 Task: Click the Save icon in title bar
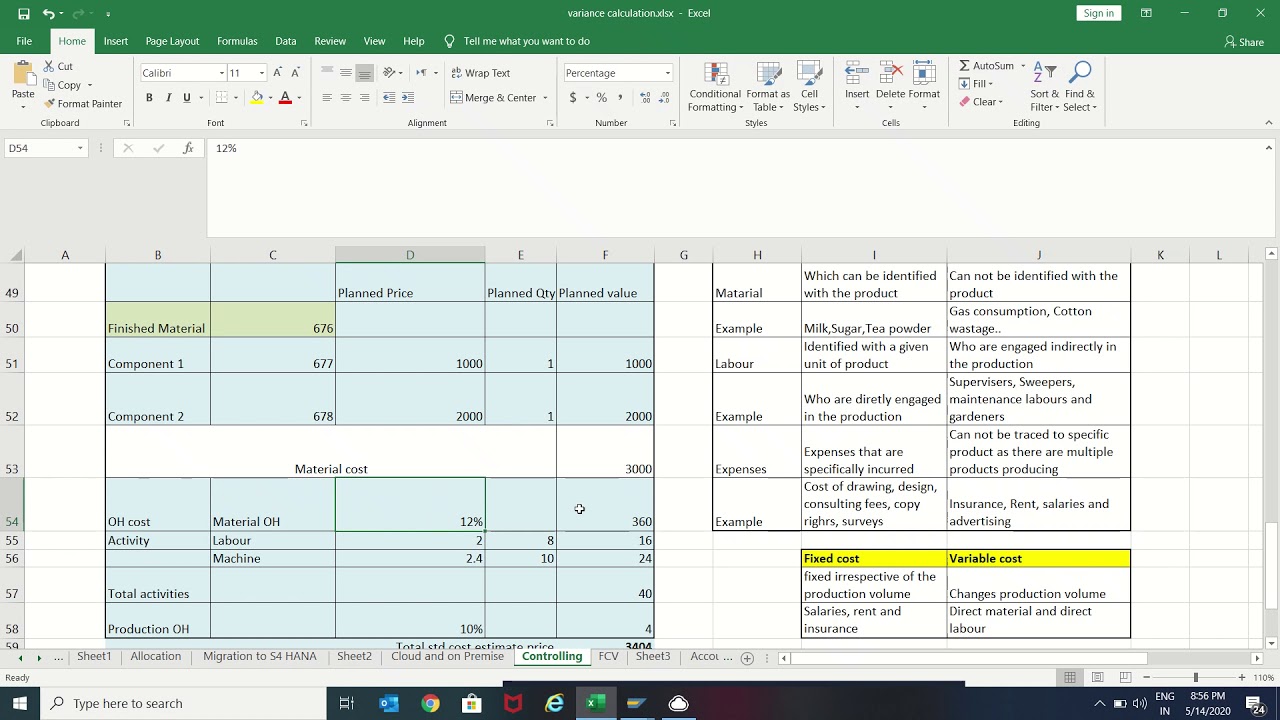[23, 14]
